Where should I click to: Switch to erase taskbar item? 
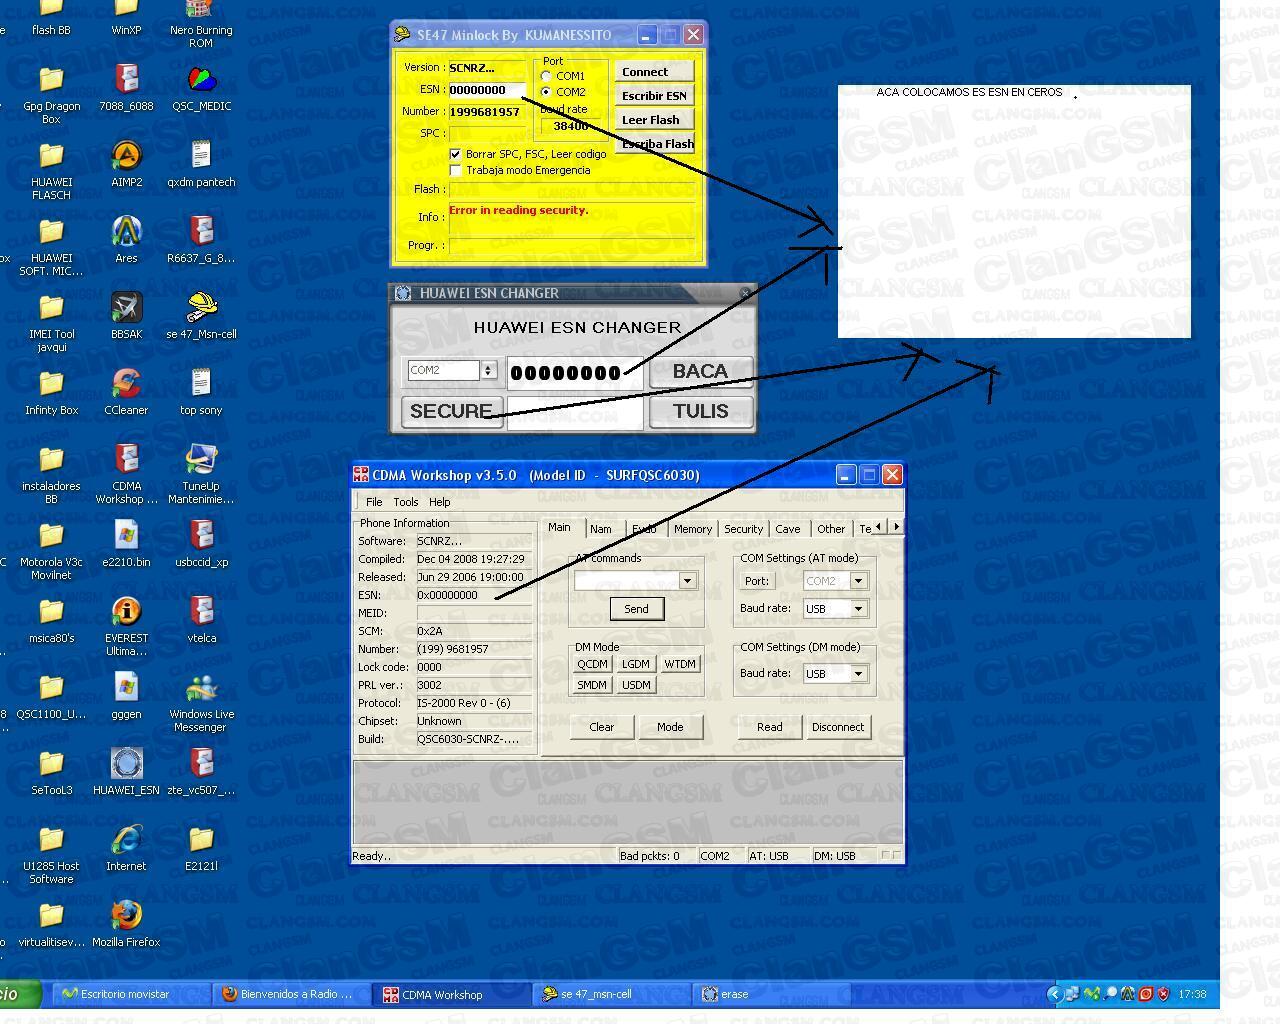point(770,994)
